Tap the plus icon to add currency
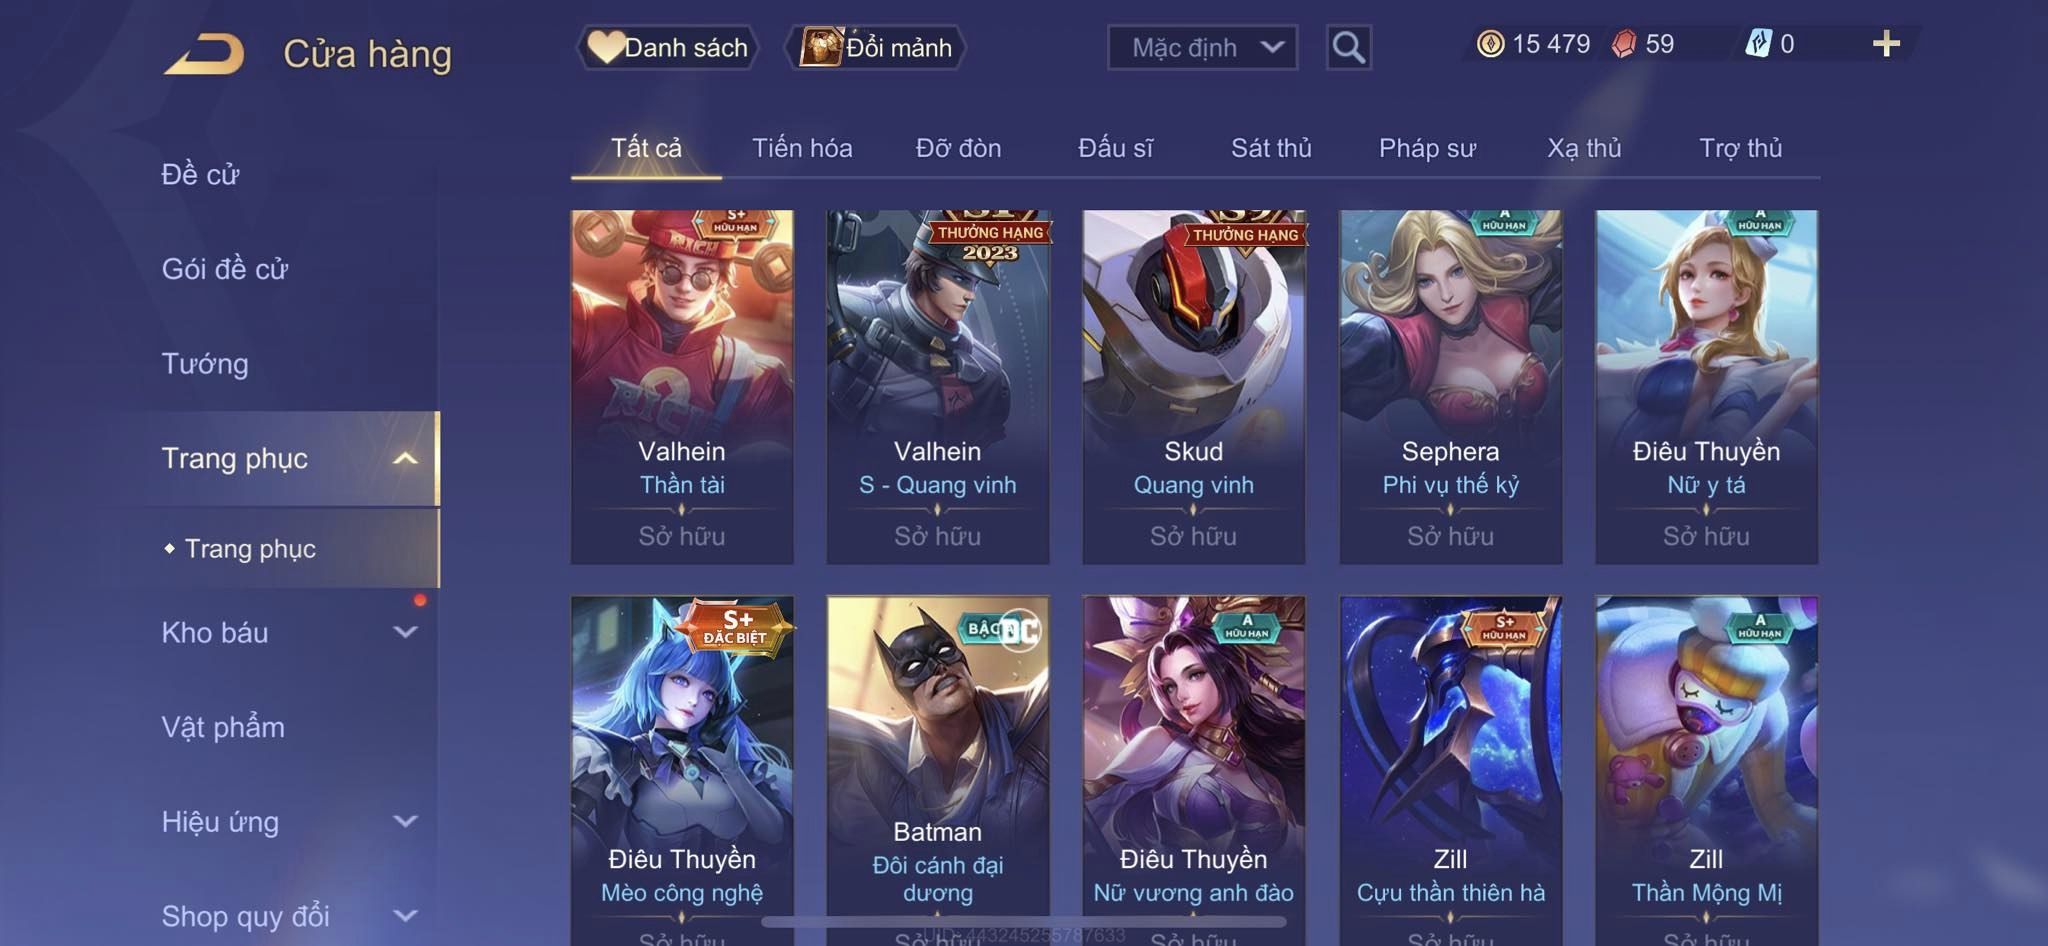 pos(1886,44)
